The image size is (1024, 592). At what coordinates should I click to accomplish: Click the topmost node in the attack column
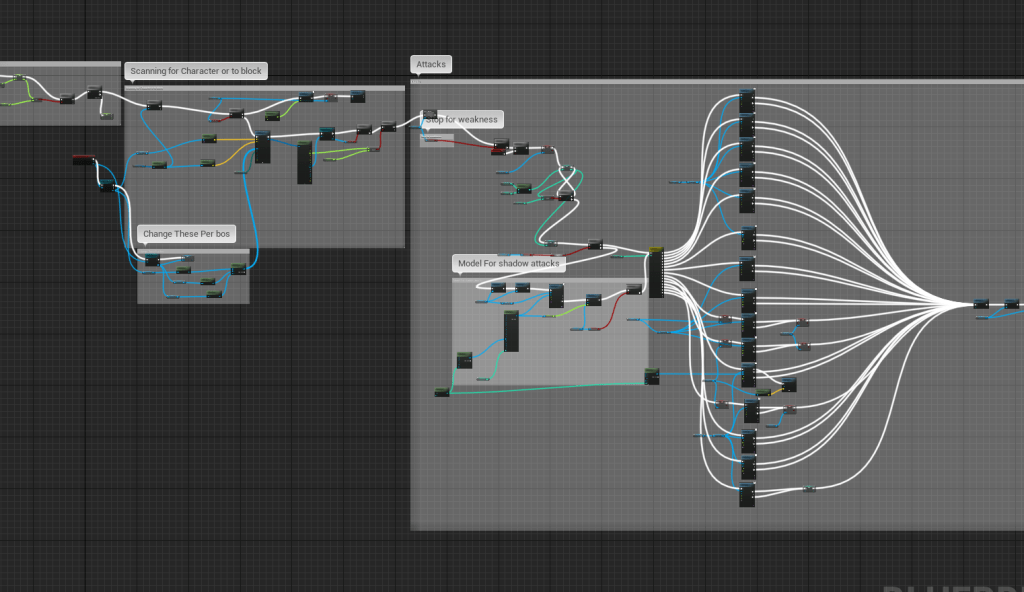[747, 101]
